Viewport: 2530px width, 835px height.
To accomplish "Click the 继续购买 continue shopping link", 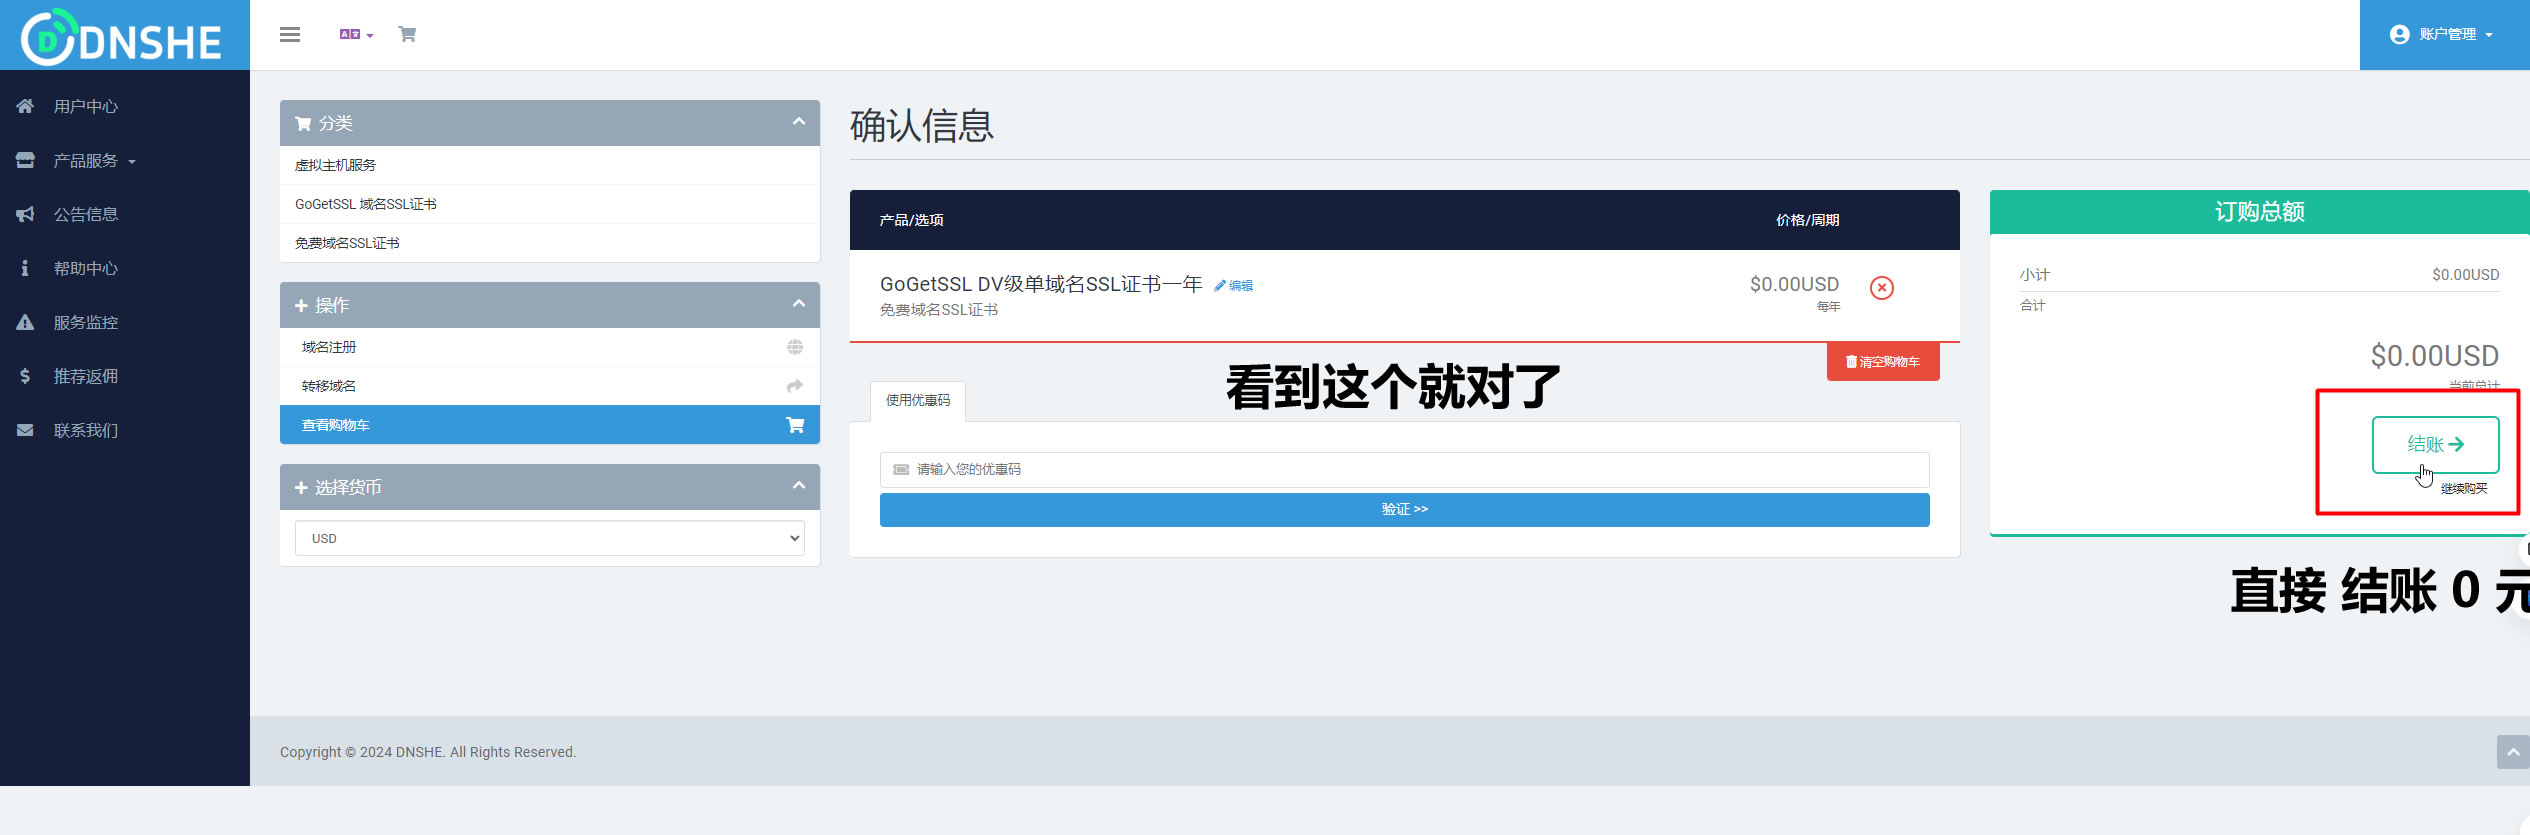I will pyautogui.click(x=2464, y=489).
